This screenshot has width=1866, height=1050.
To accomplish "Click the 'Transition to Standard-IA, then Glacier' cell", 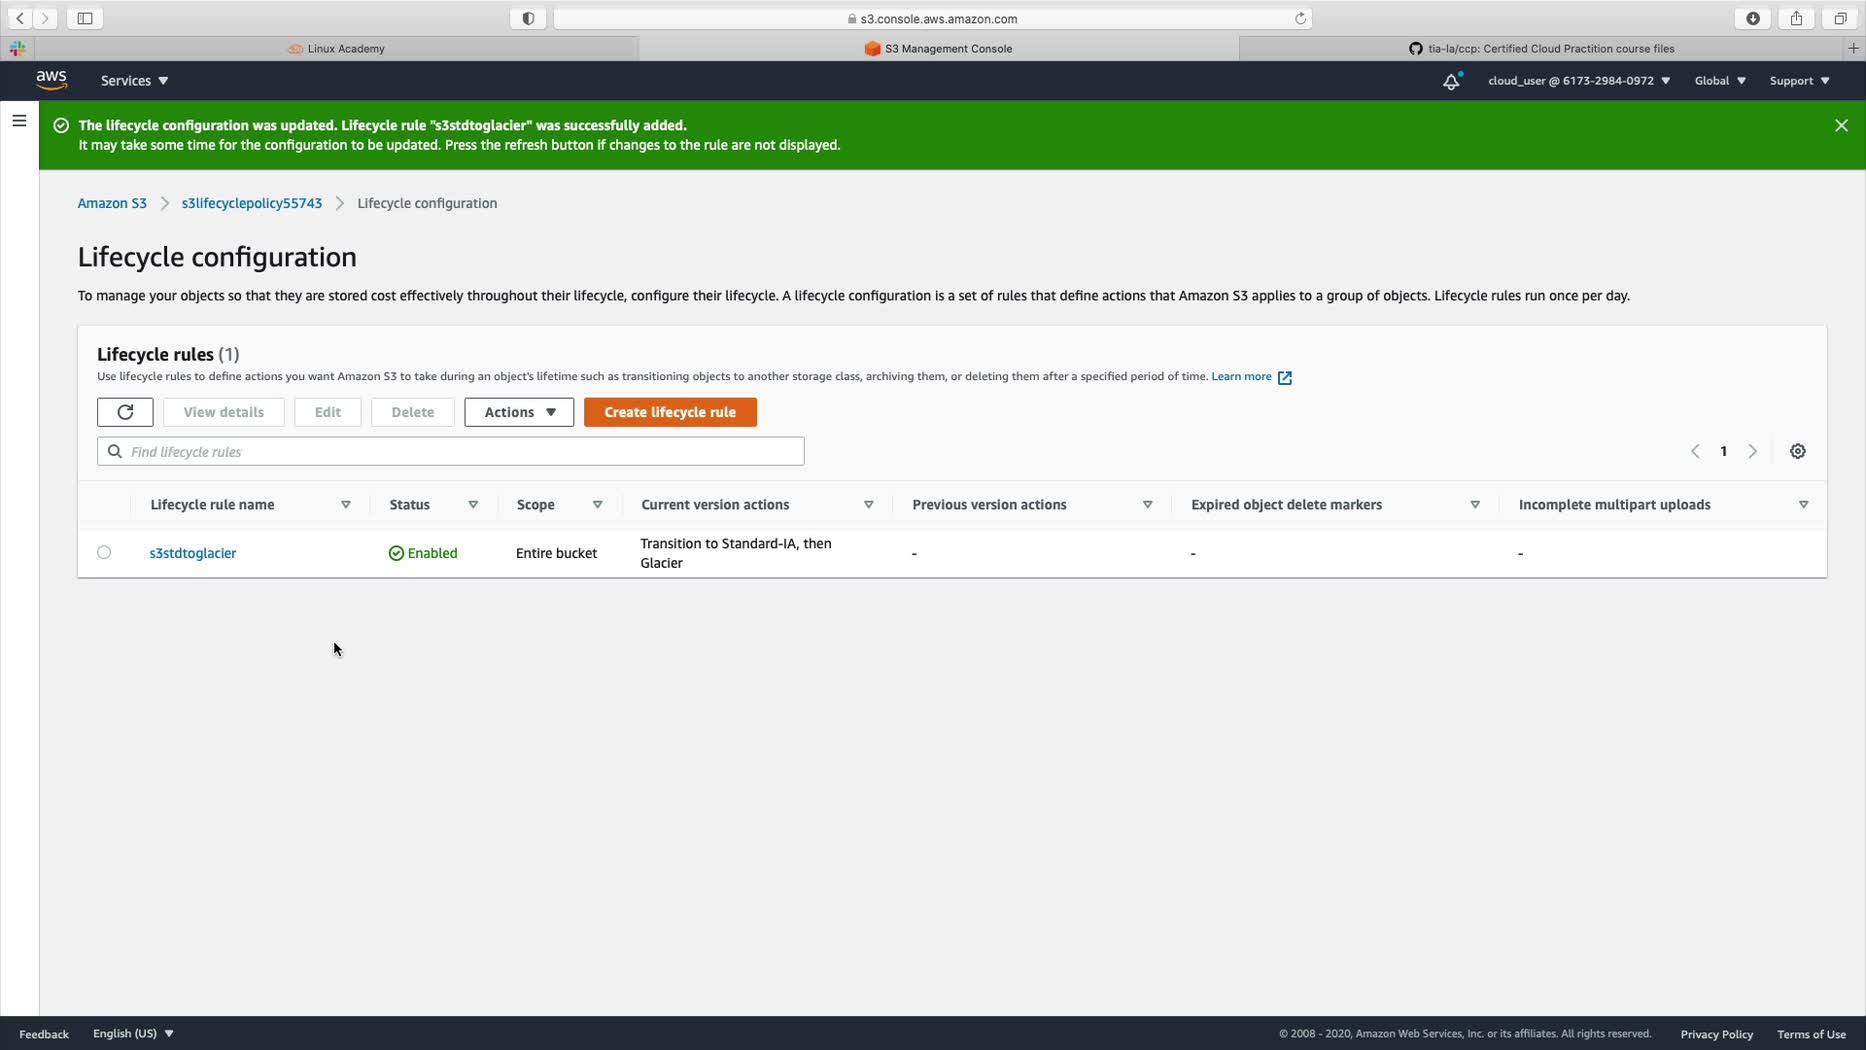I will click(736, 553).
